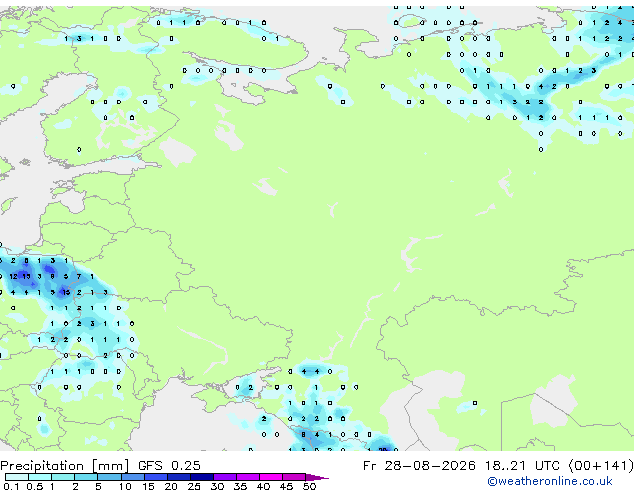Click the '10' legend scale label
Screen dimensions: 634x490
click(125, 486)
